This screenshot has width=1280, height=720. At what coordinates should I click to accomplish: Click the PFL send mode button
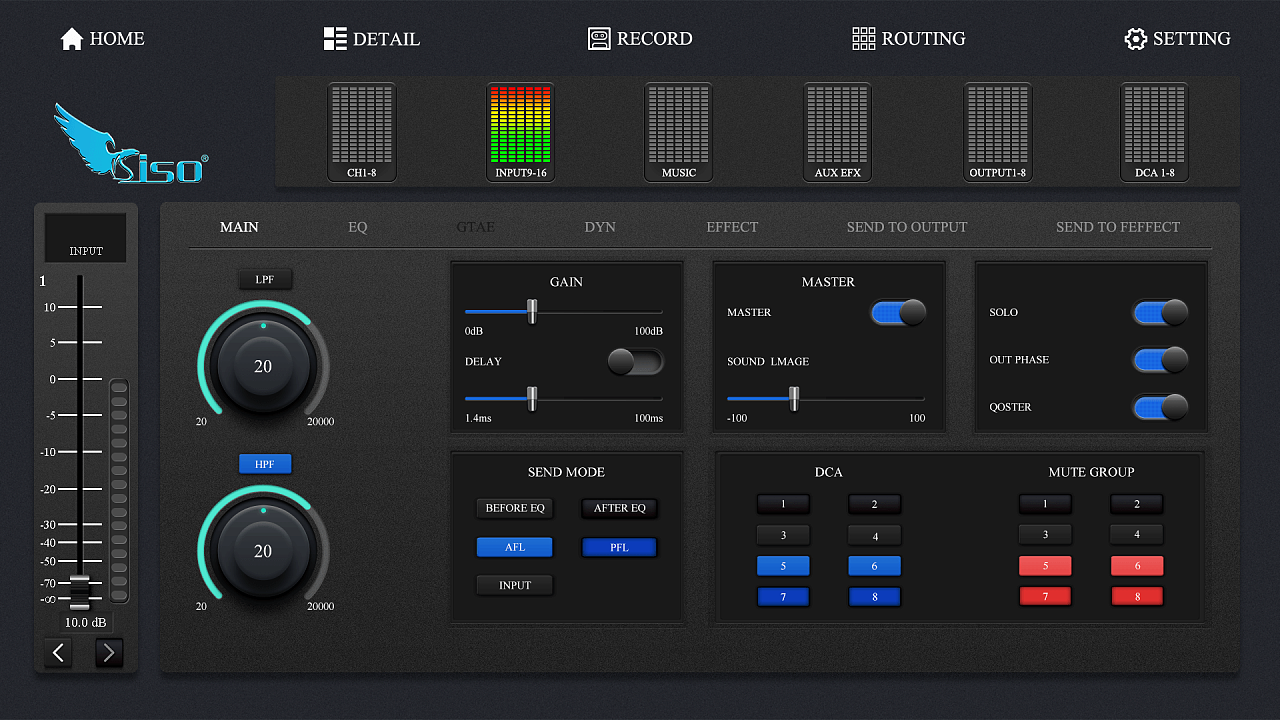(x=620, y=547)
